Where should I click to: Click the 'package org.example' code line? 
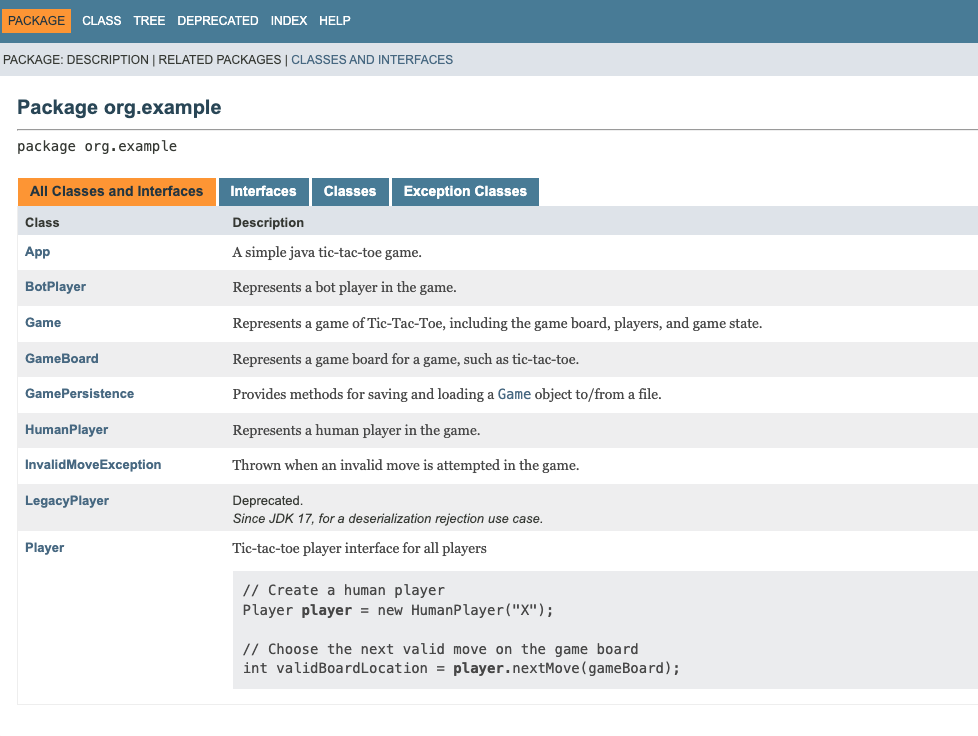[x=97, y=147]
